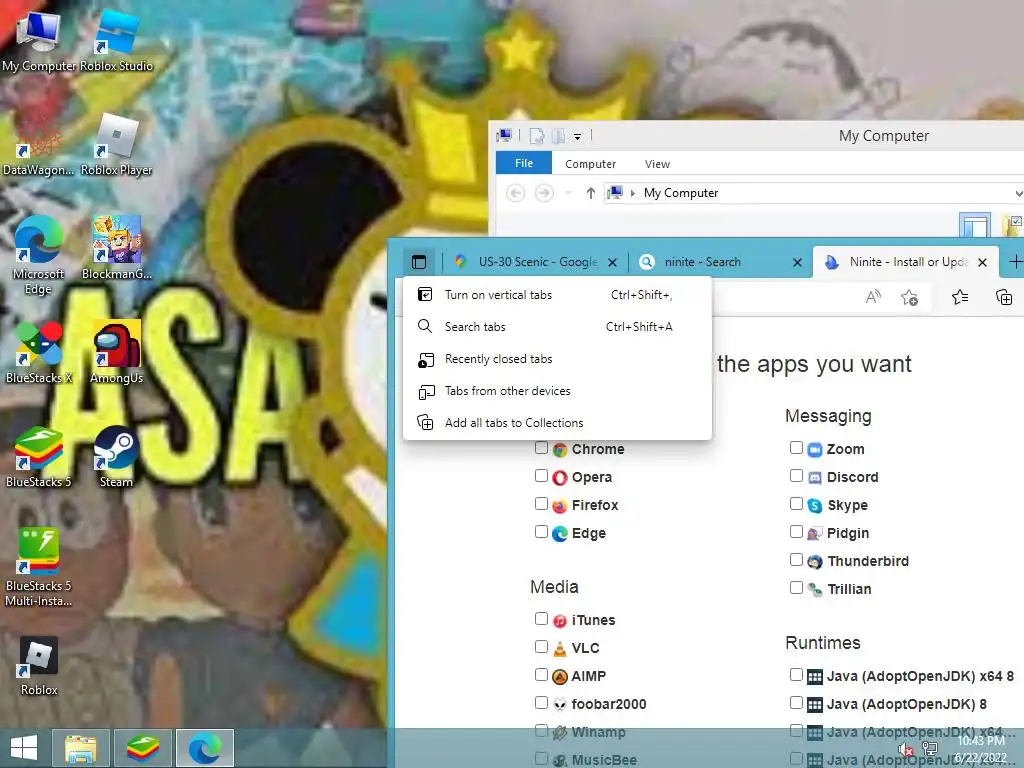
Task: Open BlueStacks from the taskbar
Action: coord(143,748)
